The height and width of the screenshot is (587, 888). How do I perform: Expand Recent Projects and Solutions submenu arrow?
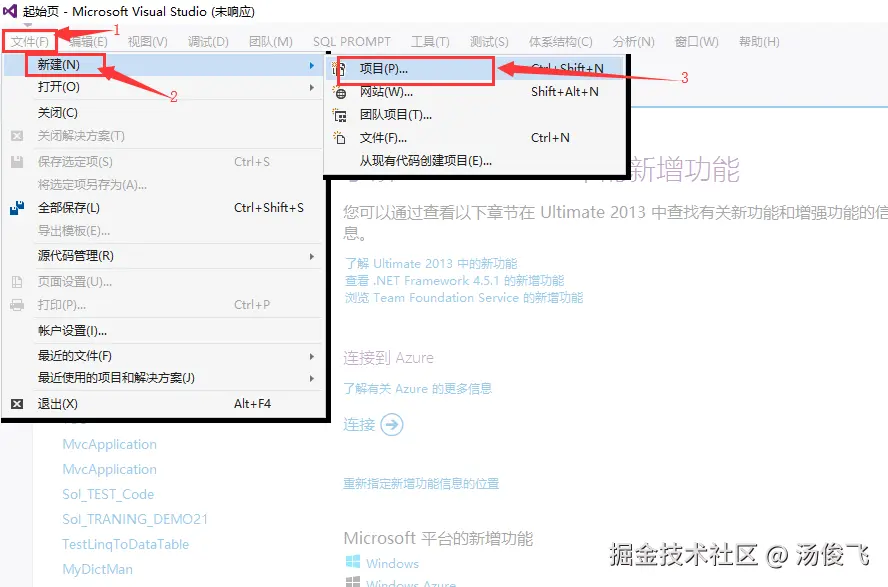[x=311, y=378]
